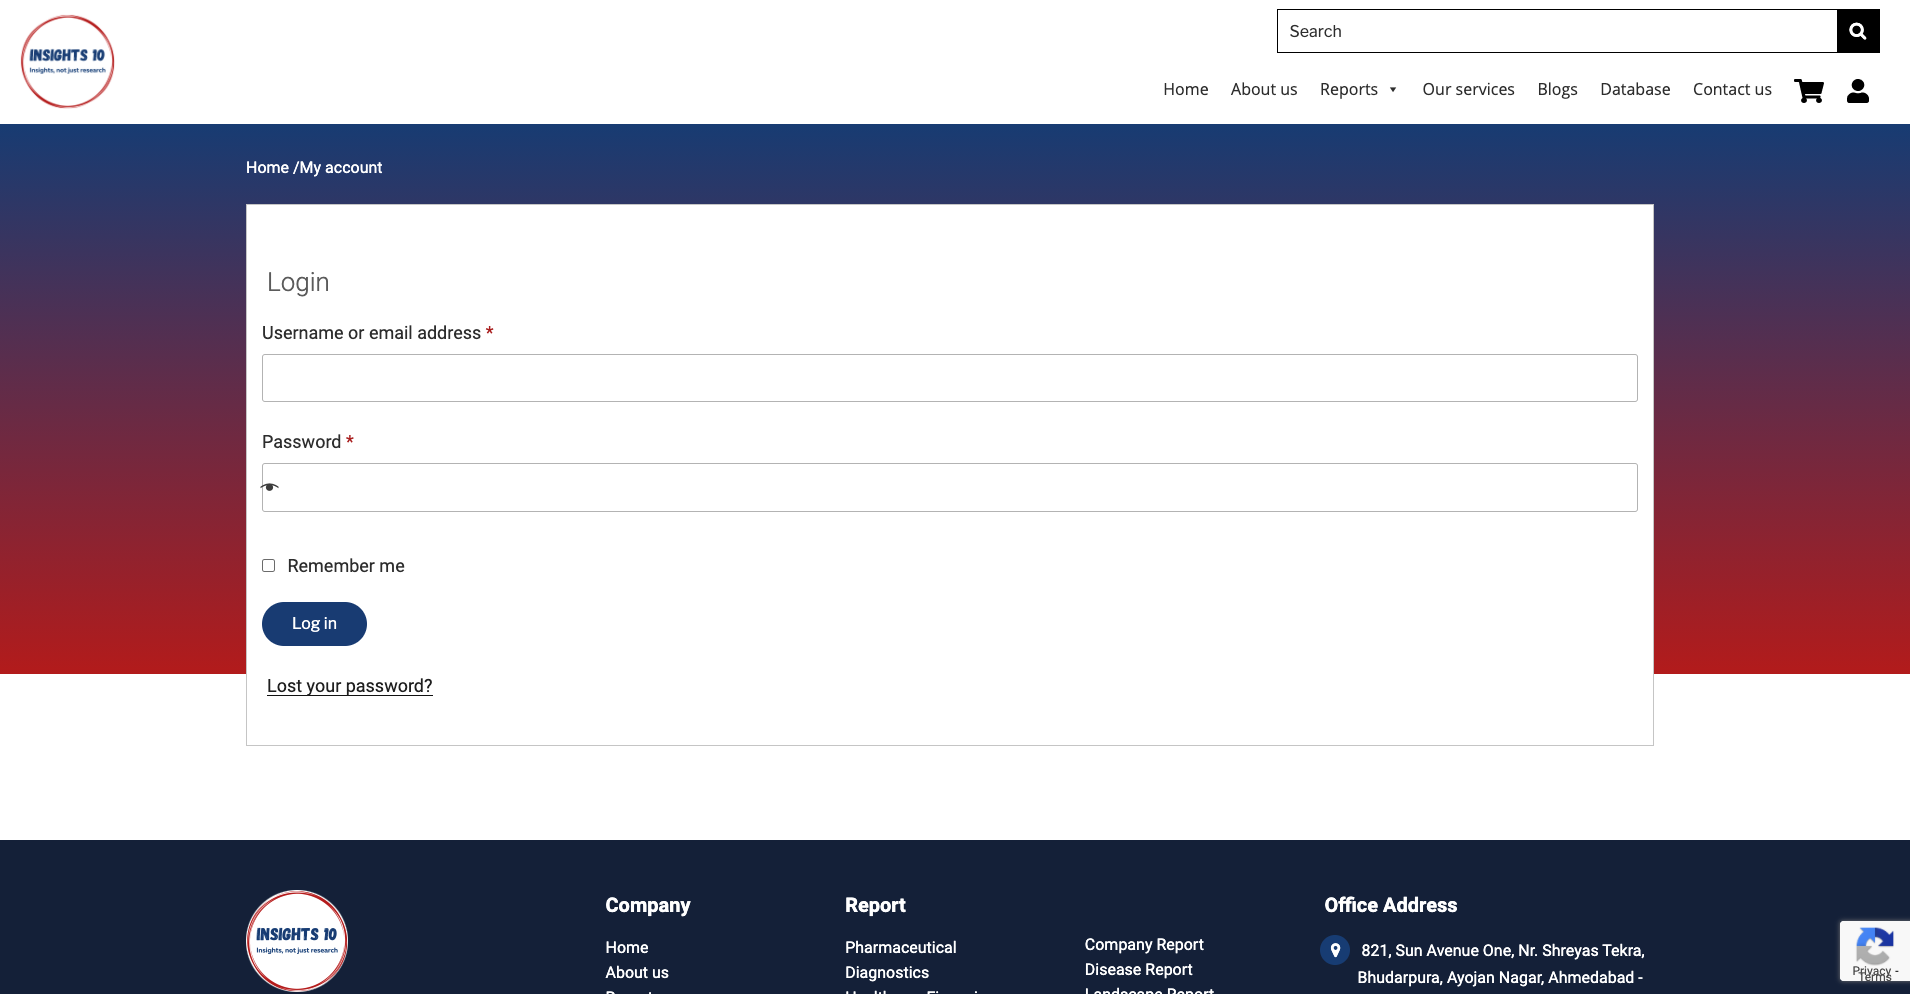The image size is (1910, 994).
Task: Click the Home breadcrumb link
Action: click(x=266, y=167)
